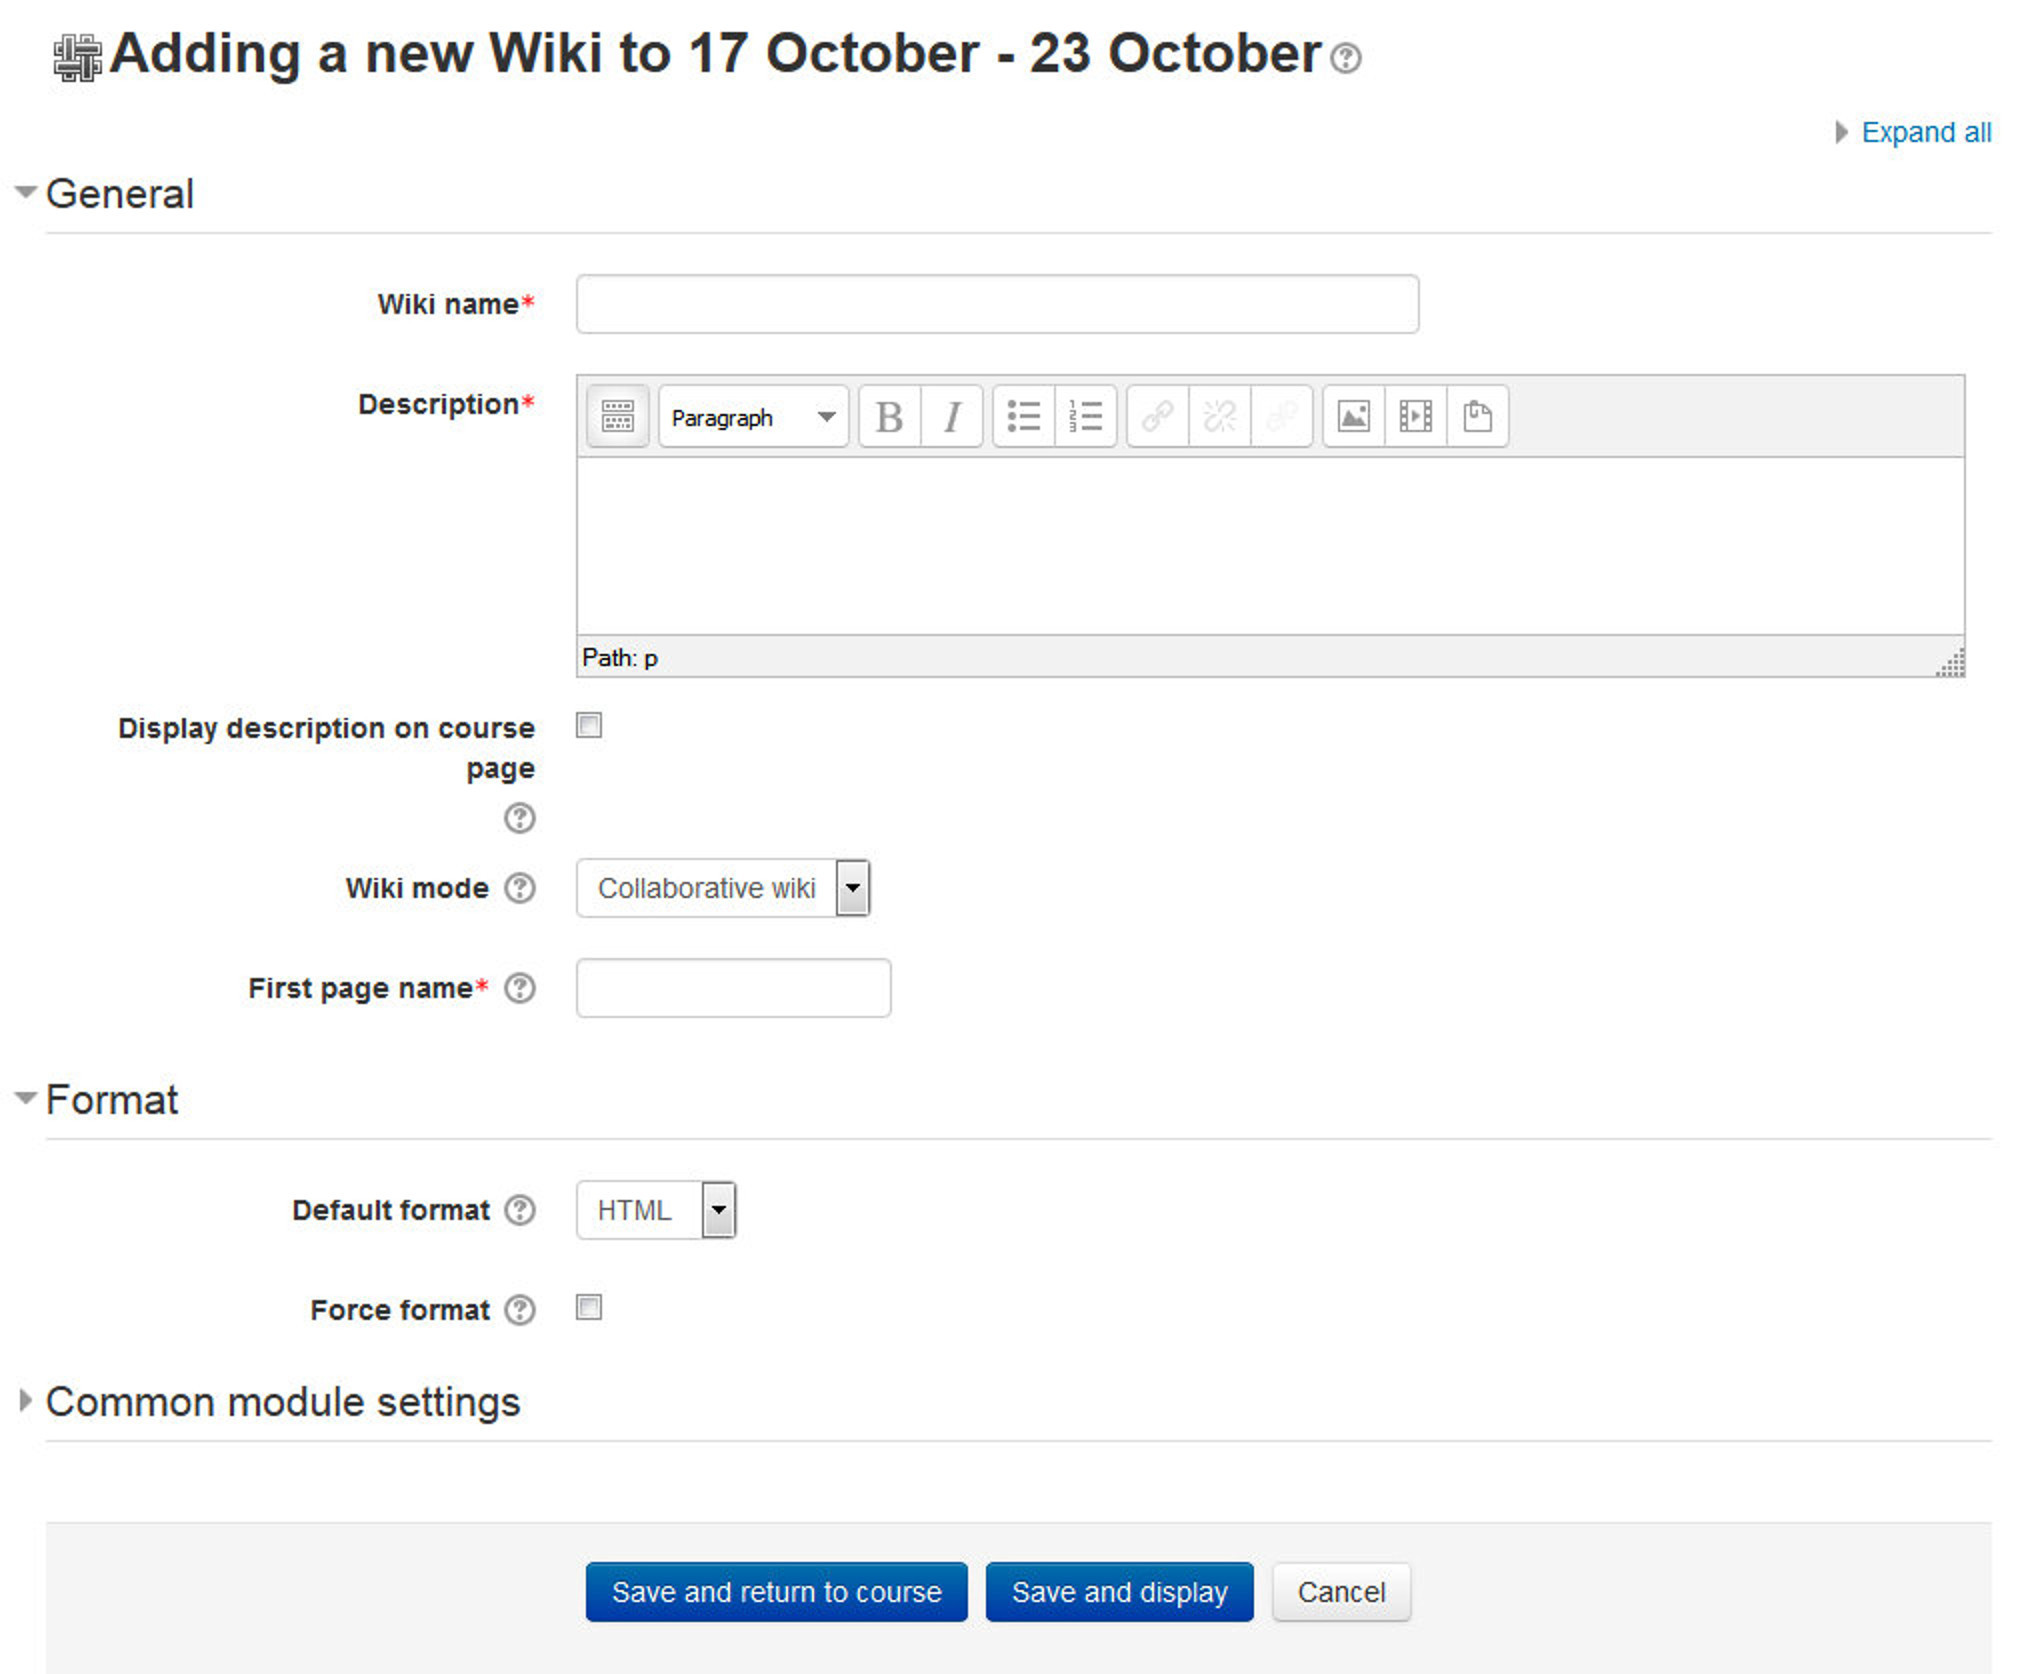2022x1674 pixels.
Task: Insert a media file into the description
Action: coord(1417,417)
